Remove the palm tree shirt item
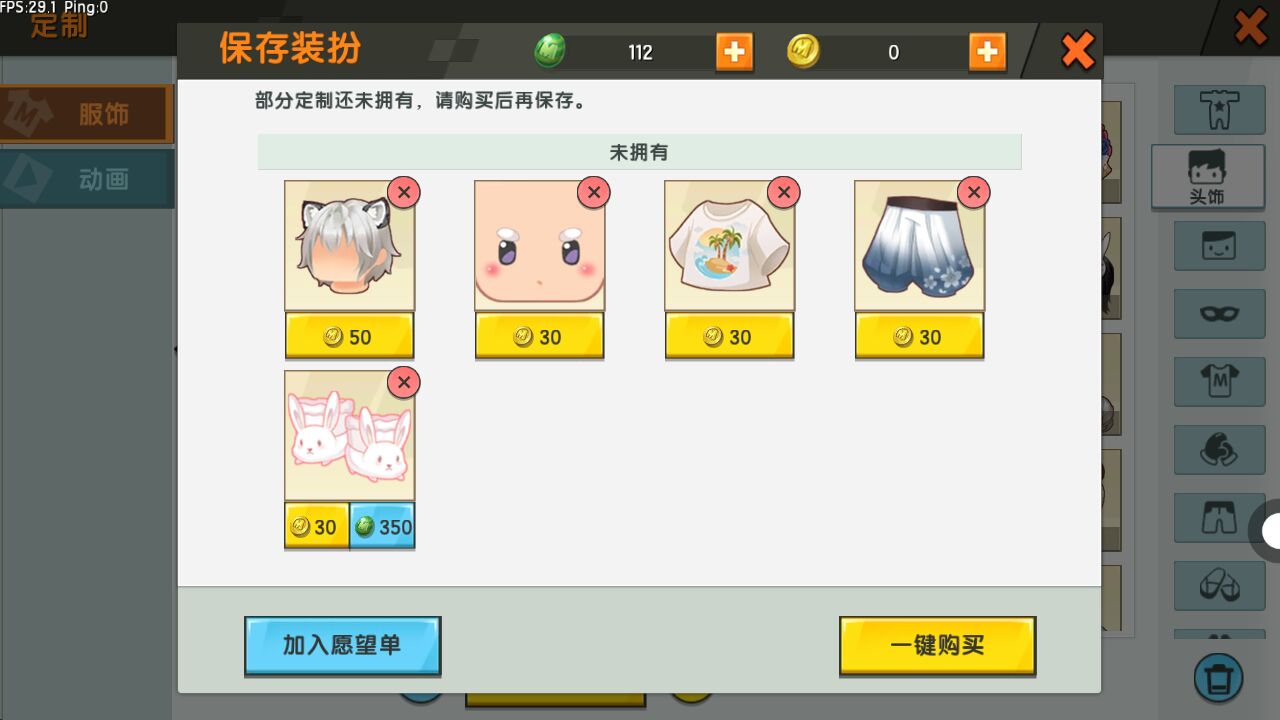 tap(783, 192)
